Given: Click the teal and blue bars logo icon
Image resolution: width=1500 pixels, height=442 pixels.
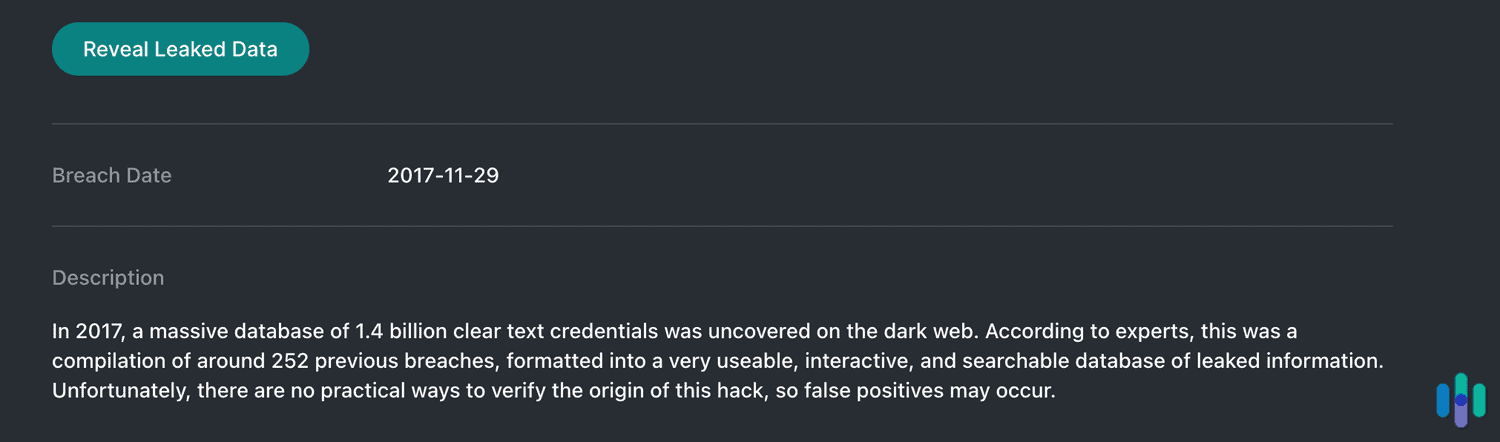Looking at the screenshot, I should [1460, 400].
